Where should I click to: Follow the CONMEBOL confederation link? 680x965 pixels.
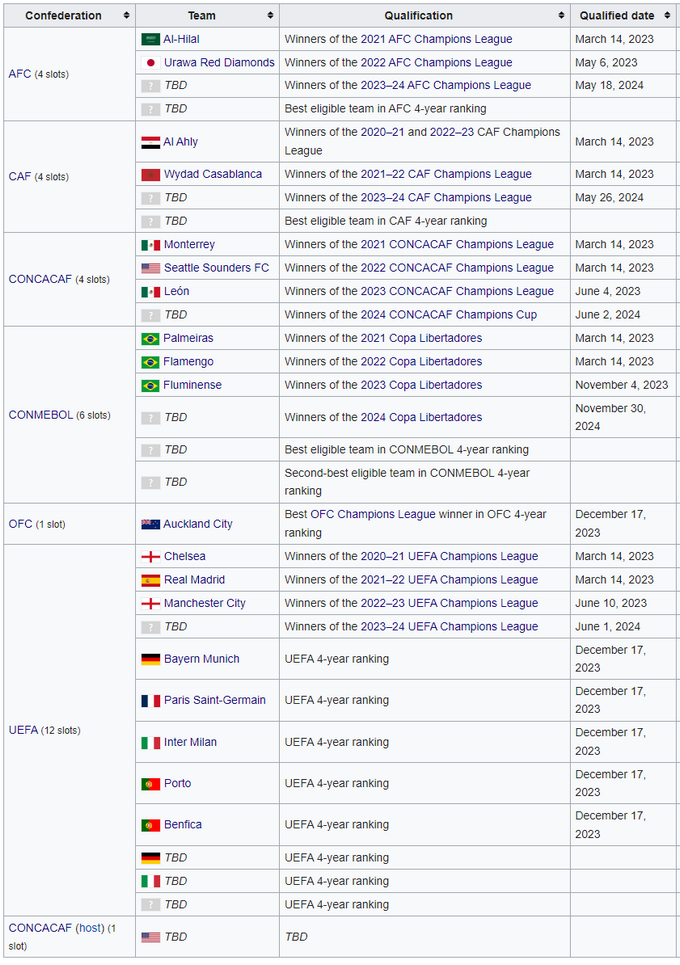point(40,415)
